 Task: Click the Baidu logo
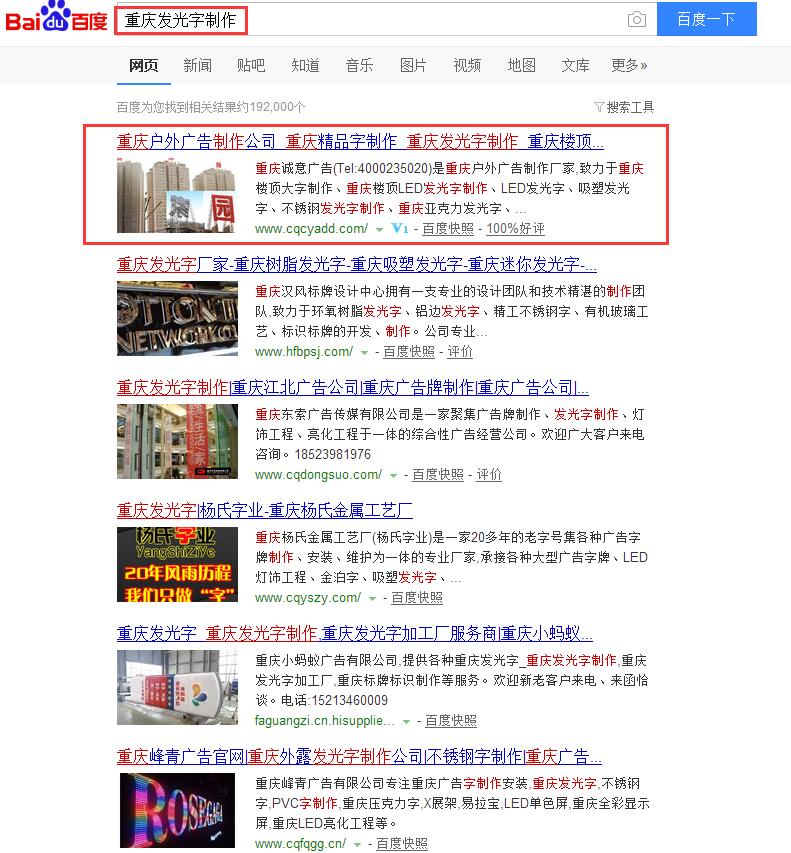[56, 16]
